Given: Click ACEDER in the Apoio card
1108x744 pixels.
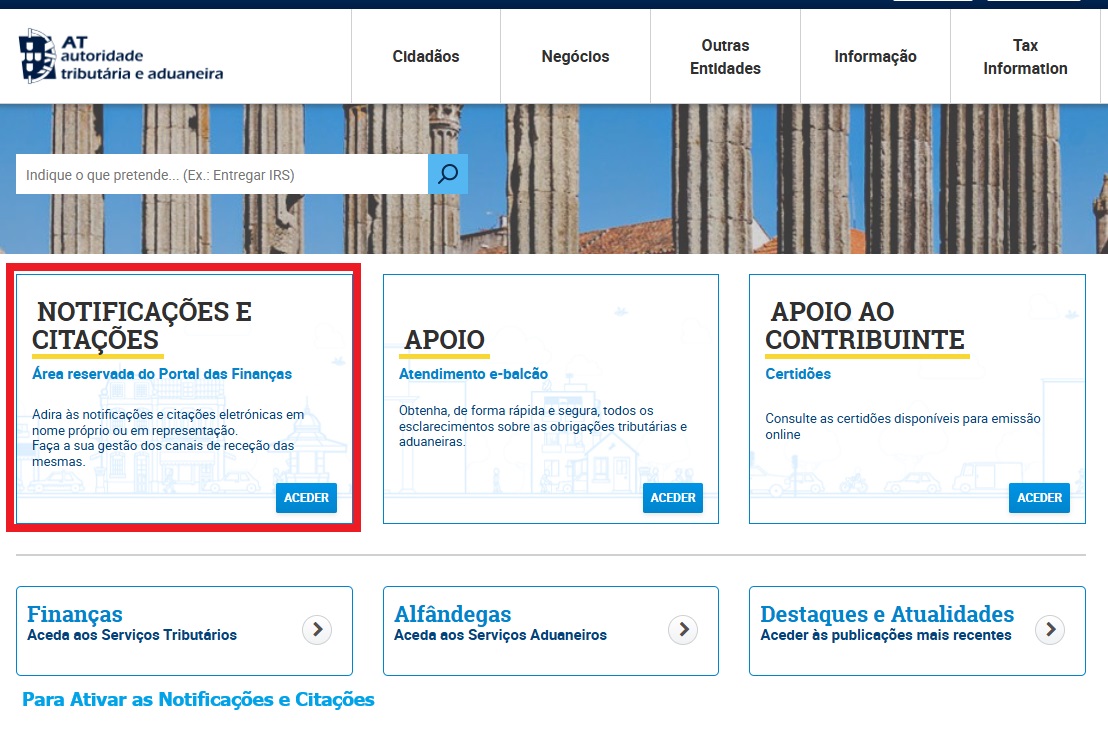Looking at the screenshot, I should point(673,497).
